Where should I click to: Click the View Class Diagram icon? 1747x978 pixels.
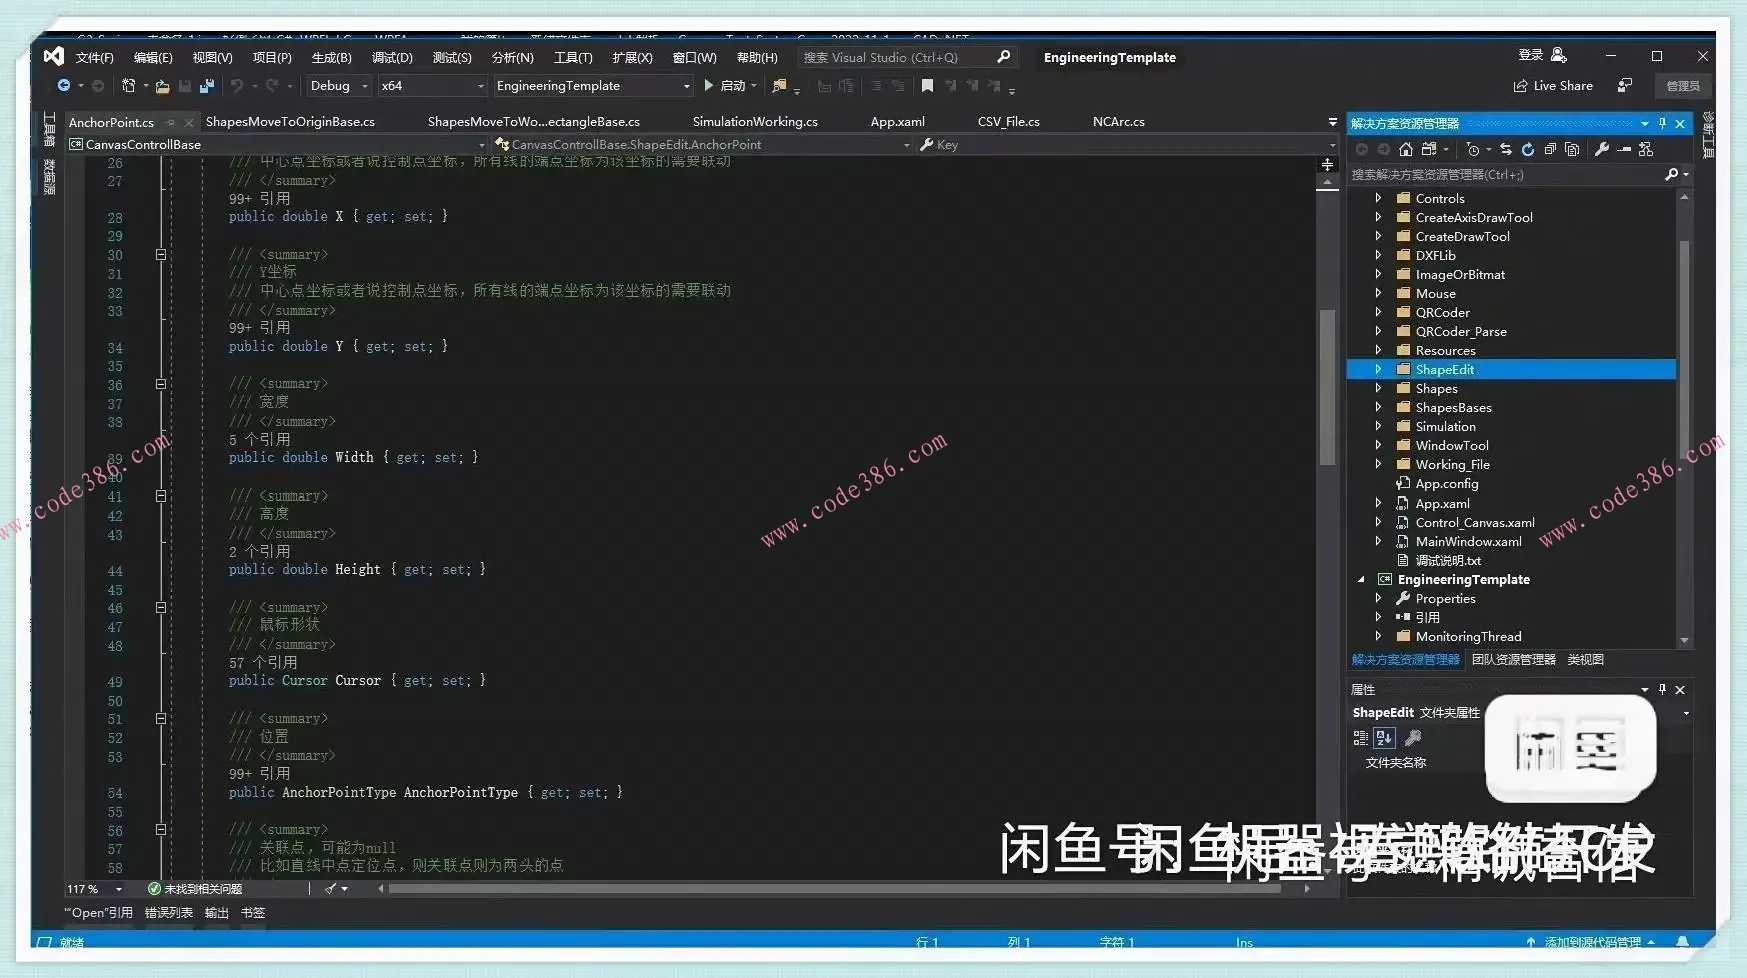pyautogui.click(x=1646, y=149)
